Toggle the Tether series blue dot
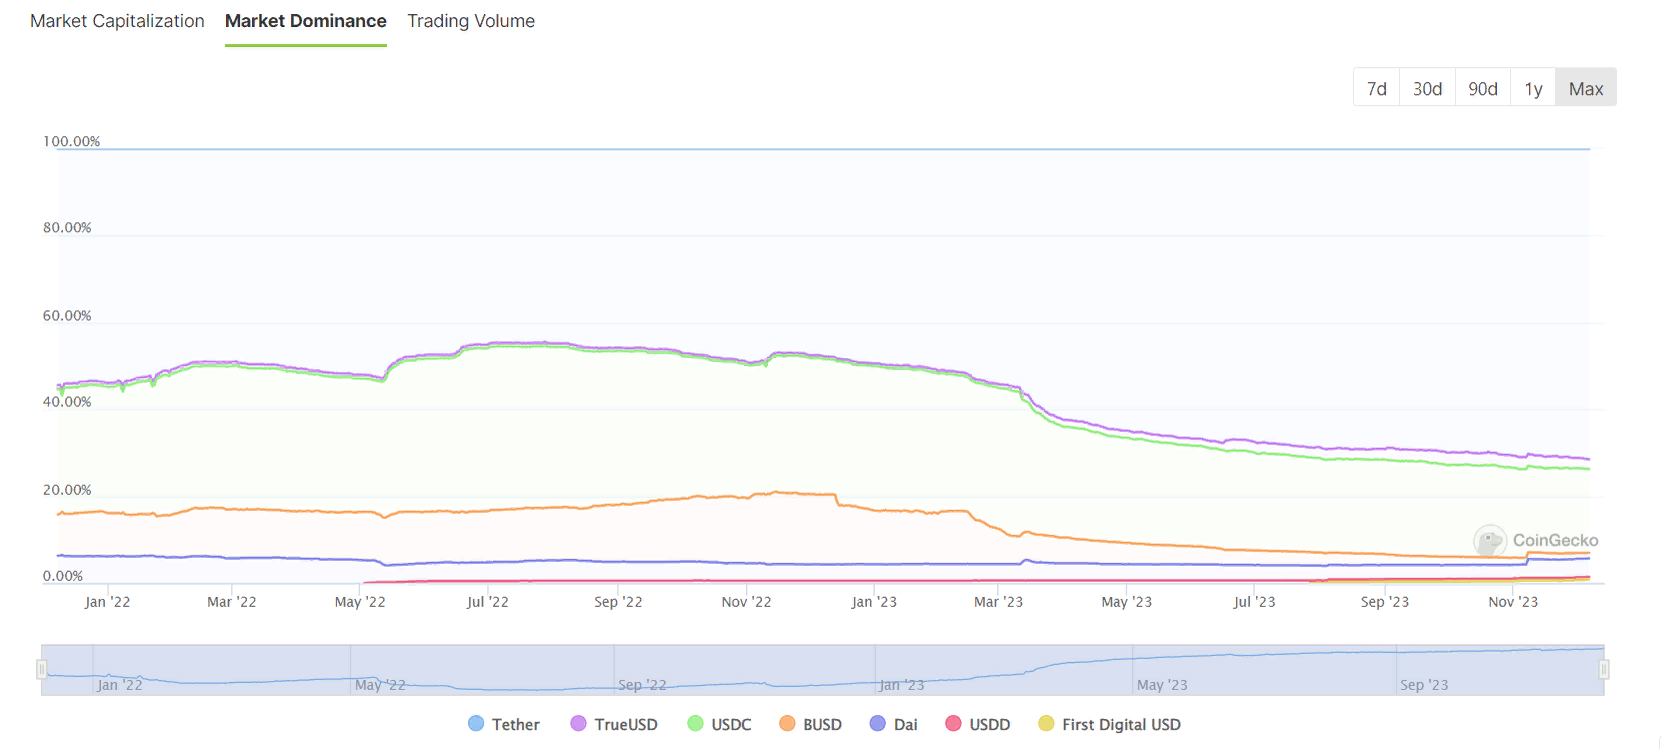 pyautogui.click(x=476, y=724)
